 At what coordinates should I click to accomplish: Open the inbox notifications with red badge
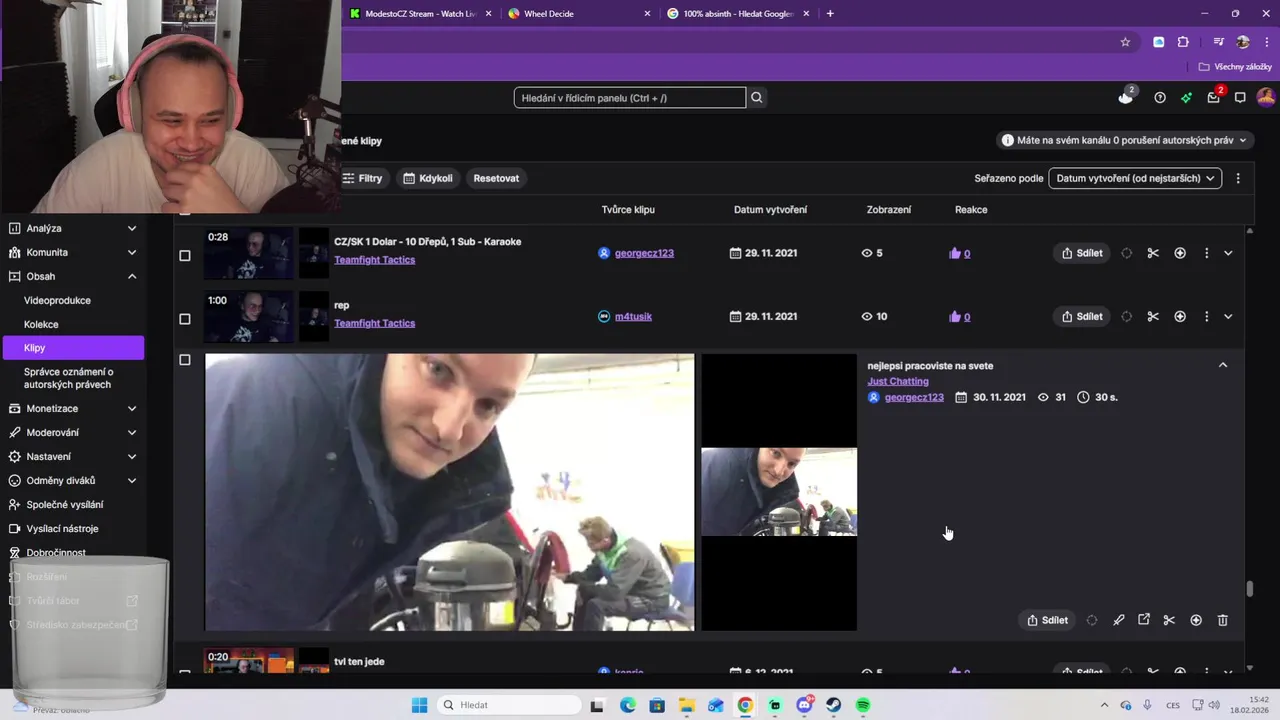[1214, 97]
